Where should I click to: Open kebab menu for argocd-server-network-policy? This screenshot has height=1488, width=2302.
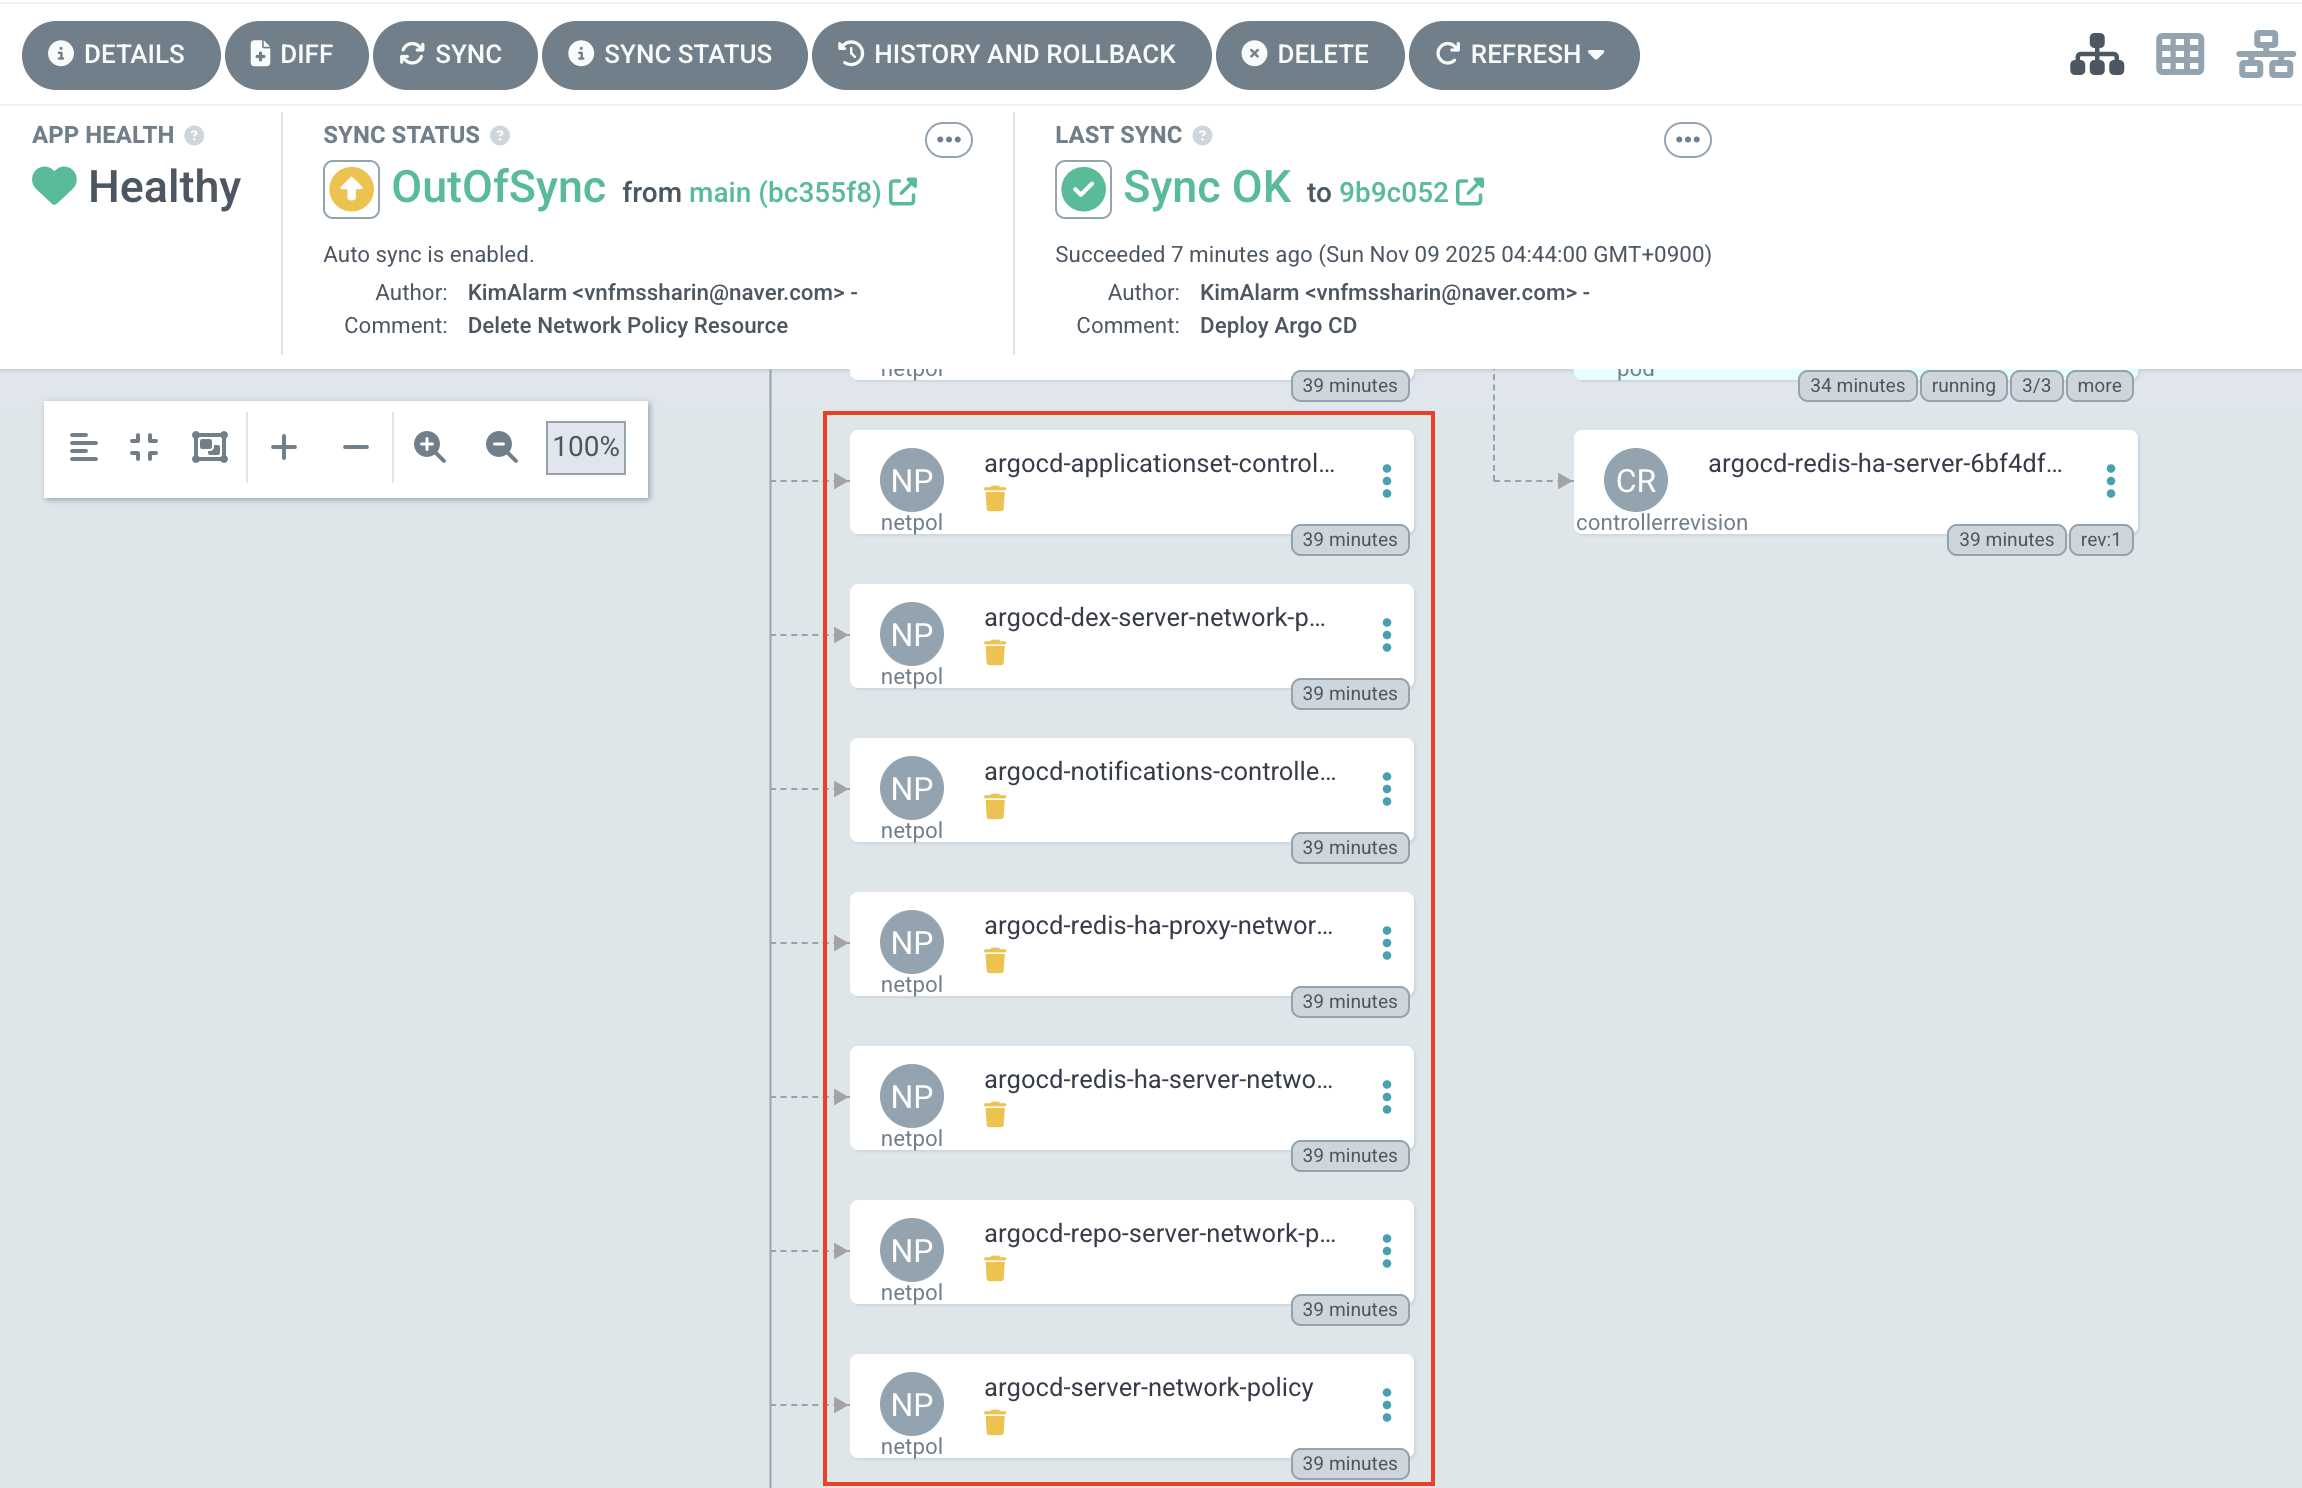pyautogui.click(x=1386, y=1405)
